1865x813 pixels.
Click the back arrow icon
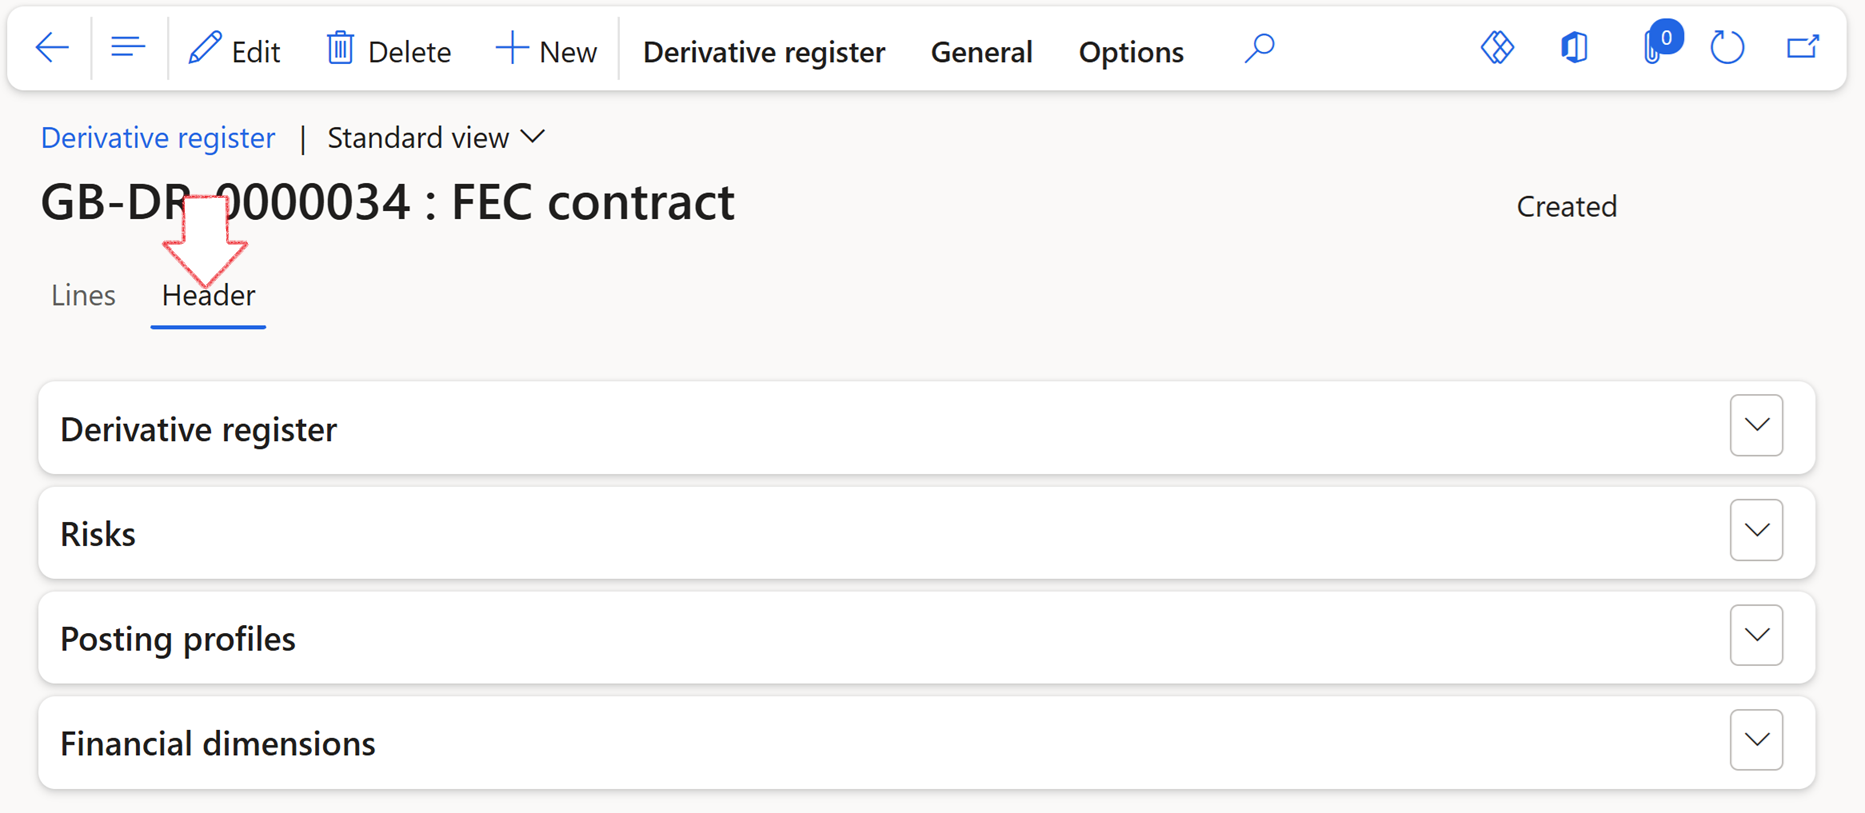tap(51, 48)
